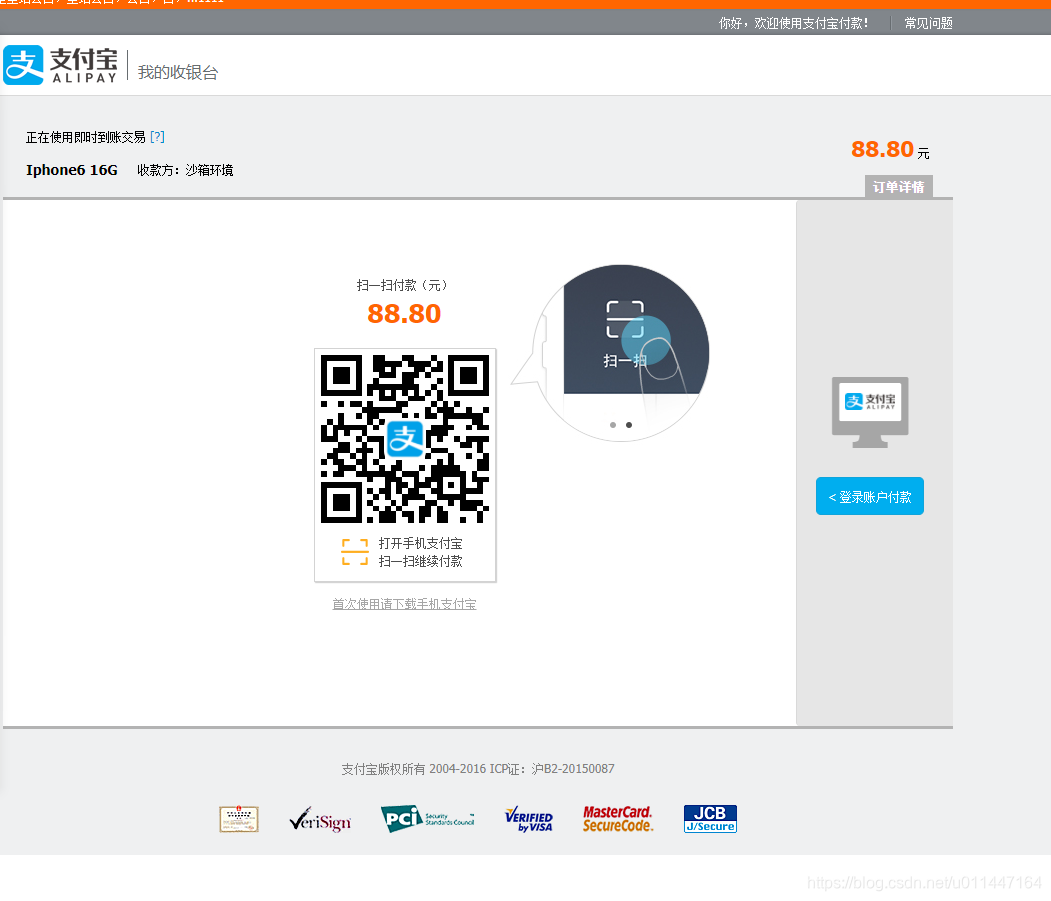Click the 88.80 元 amount at top right
The width and height of the screenshot is (1051, 901).
(x=890, y=149)
